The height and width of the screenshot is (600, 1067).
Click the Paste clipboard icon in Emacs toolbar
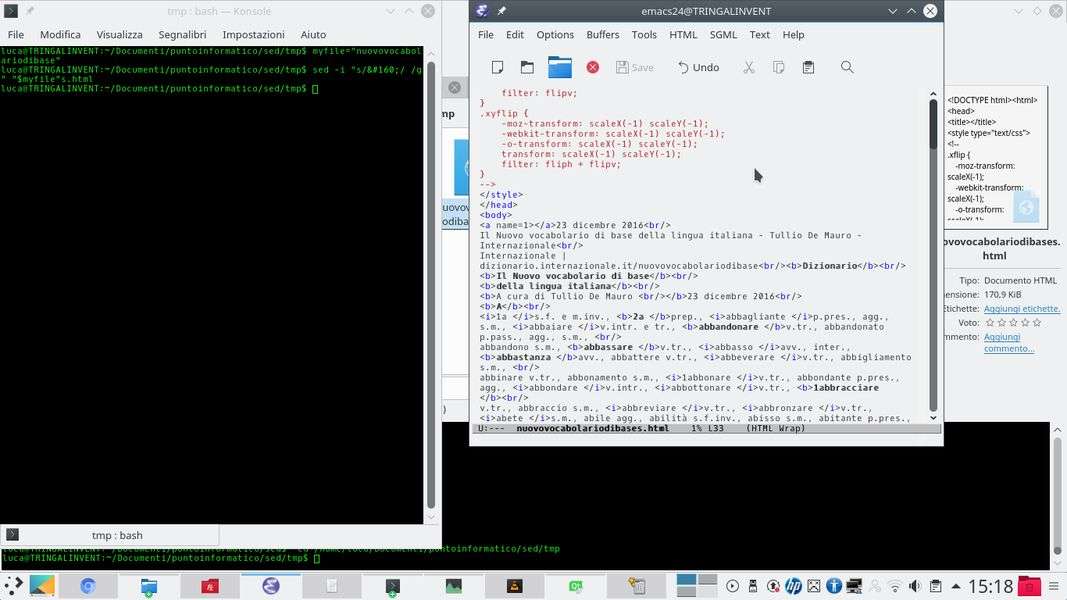tap(808, 67)
